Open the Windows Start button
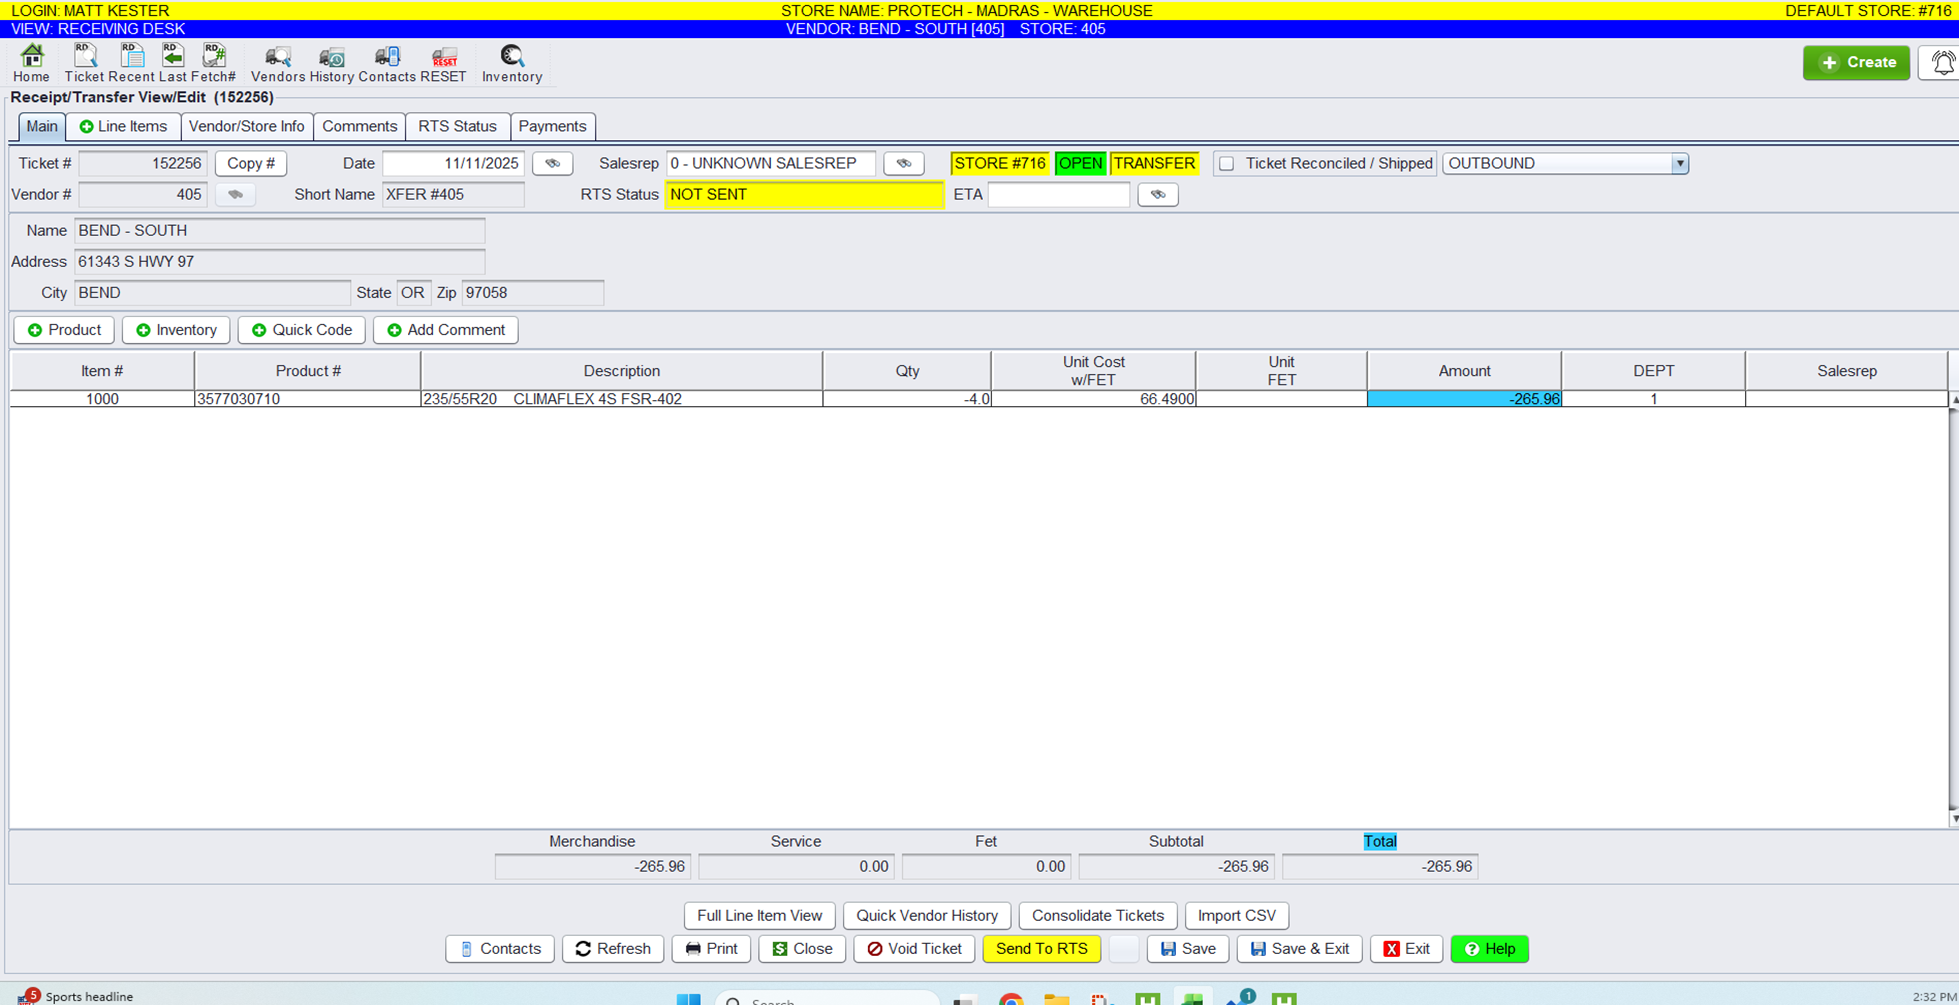Viewport: 1959px width, 1005px height. point(688,998)
